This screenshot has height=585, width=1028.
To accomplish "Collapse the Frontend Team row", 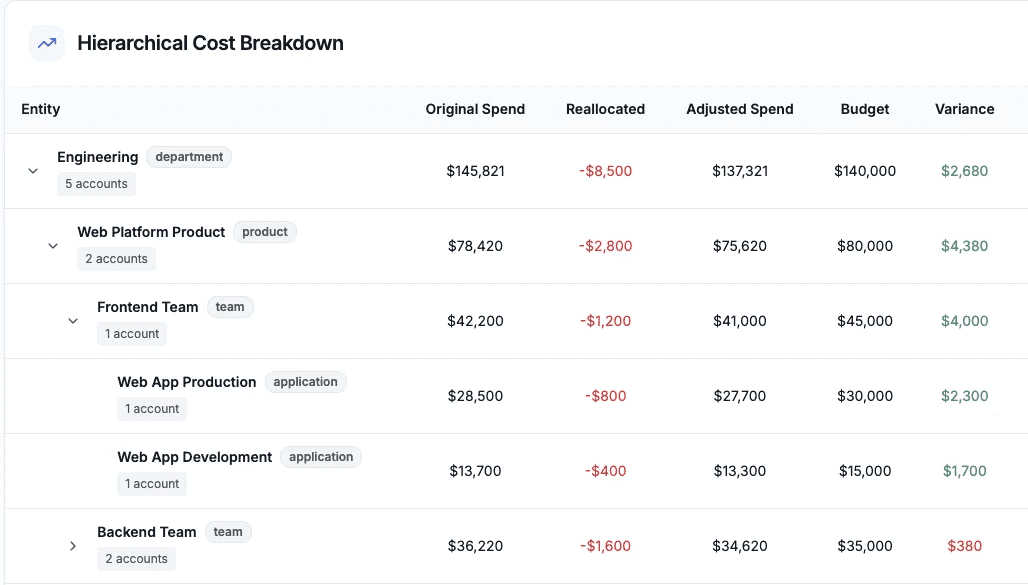I will pos(73,321).
